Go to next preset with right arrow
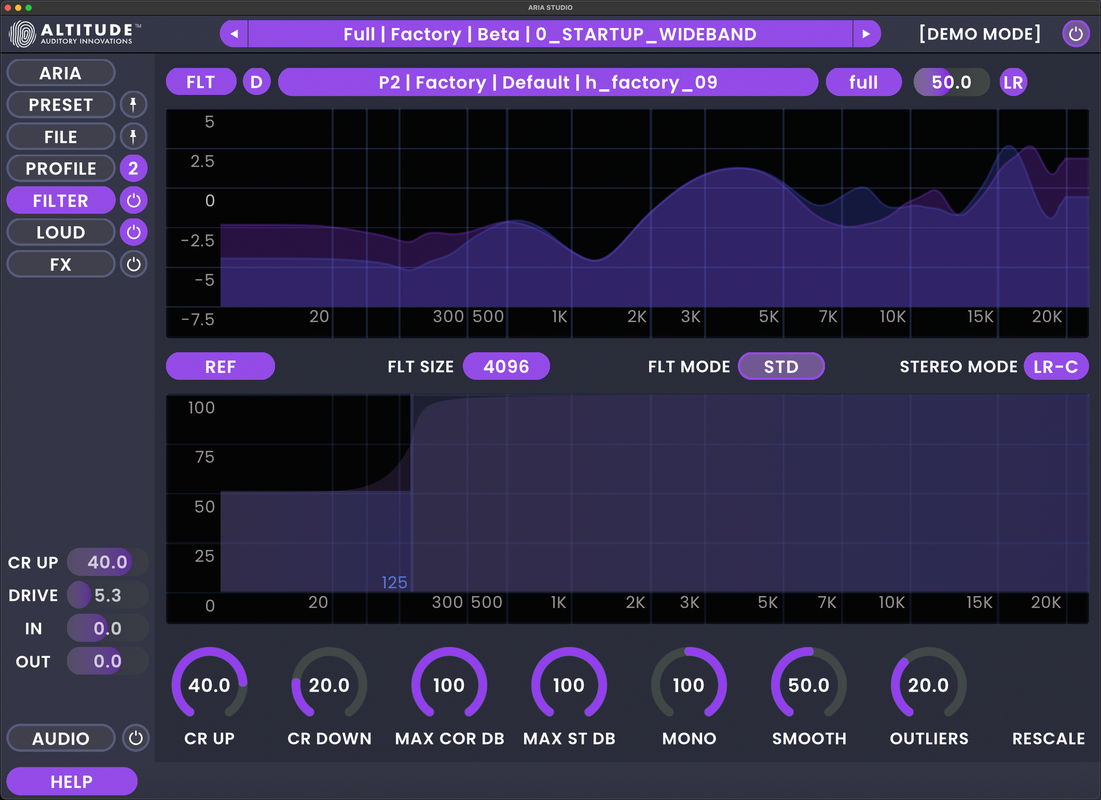 point(866,34)
